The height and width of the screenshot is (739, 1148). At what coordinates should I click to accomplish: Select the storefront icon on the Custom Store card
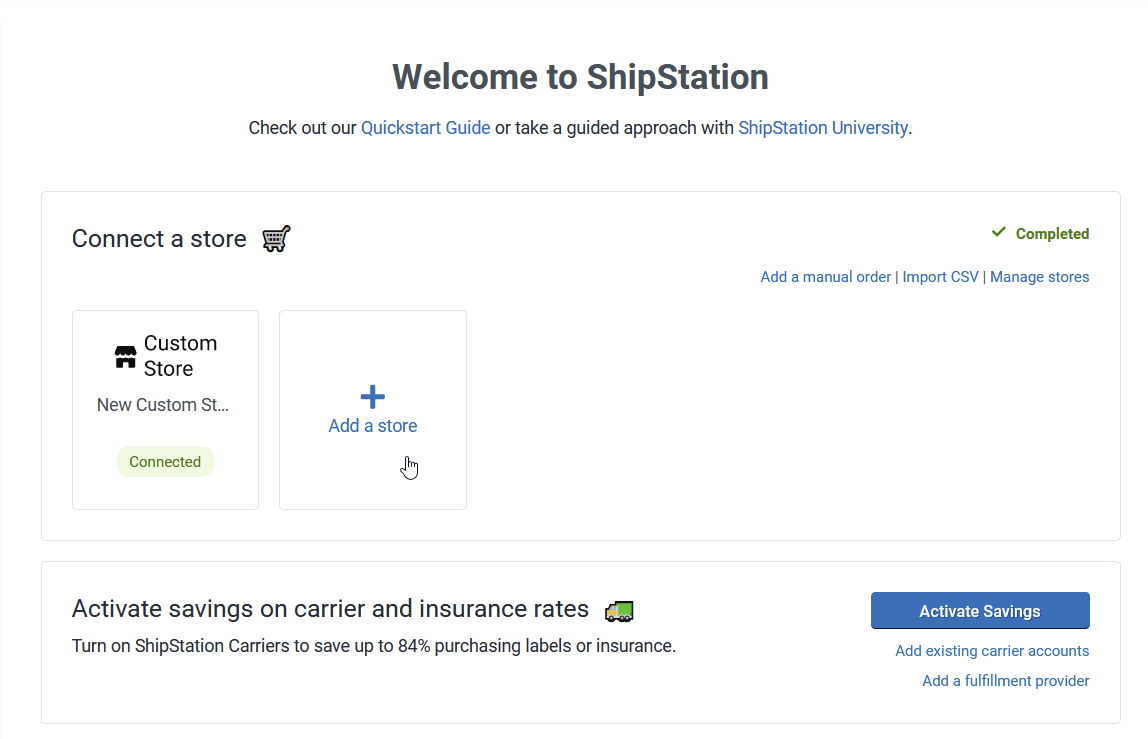[x=124, y=355]
